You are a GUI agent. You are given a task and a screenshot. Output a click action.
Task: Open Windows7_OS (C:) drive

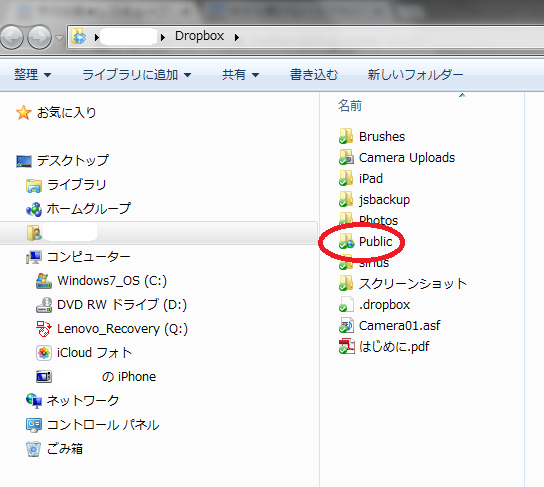tap(112, 281)
